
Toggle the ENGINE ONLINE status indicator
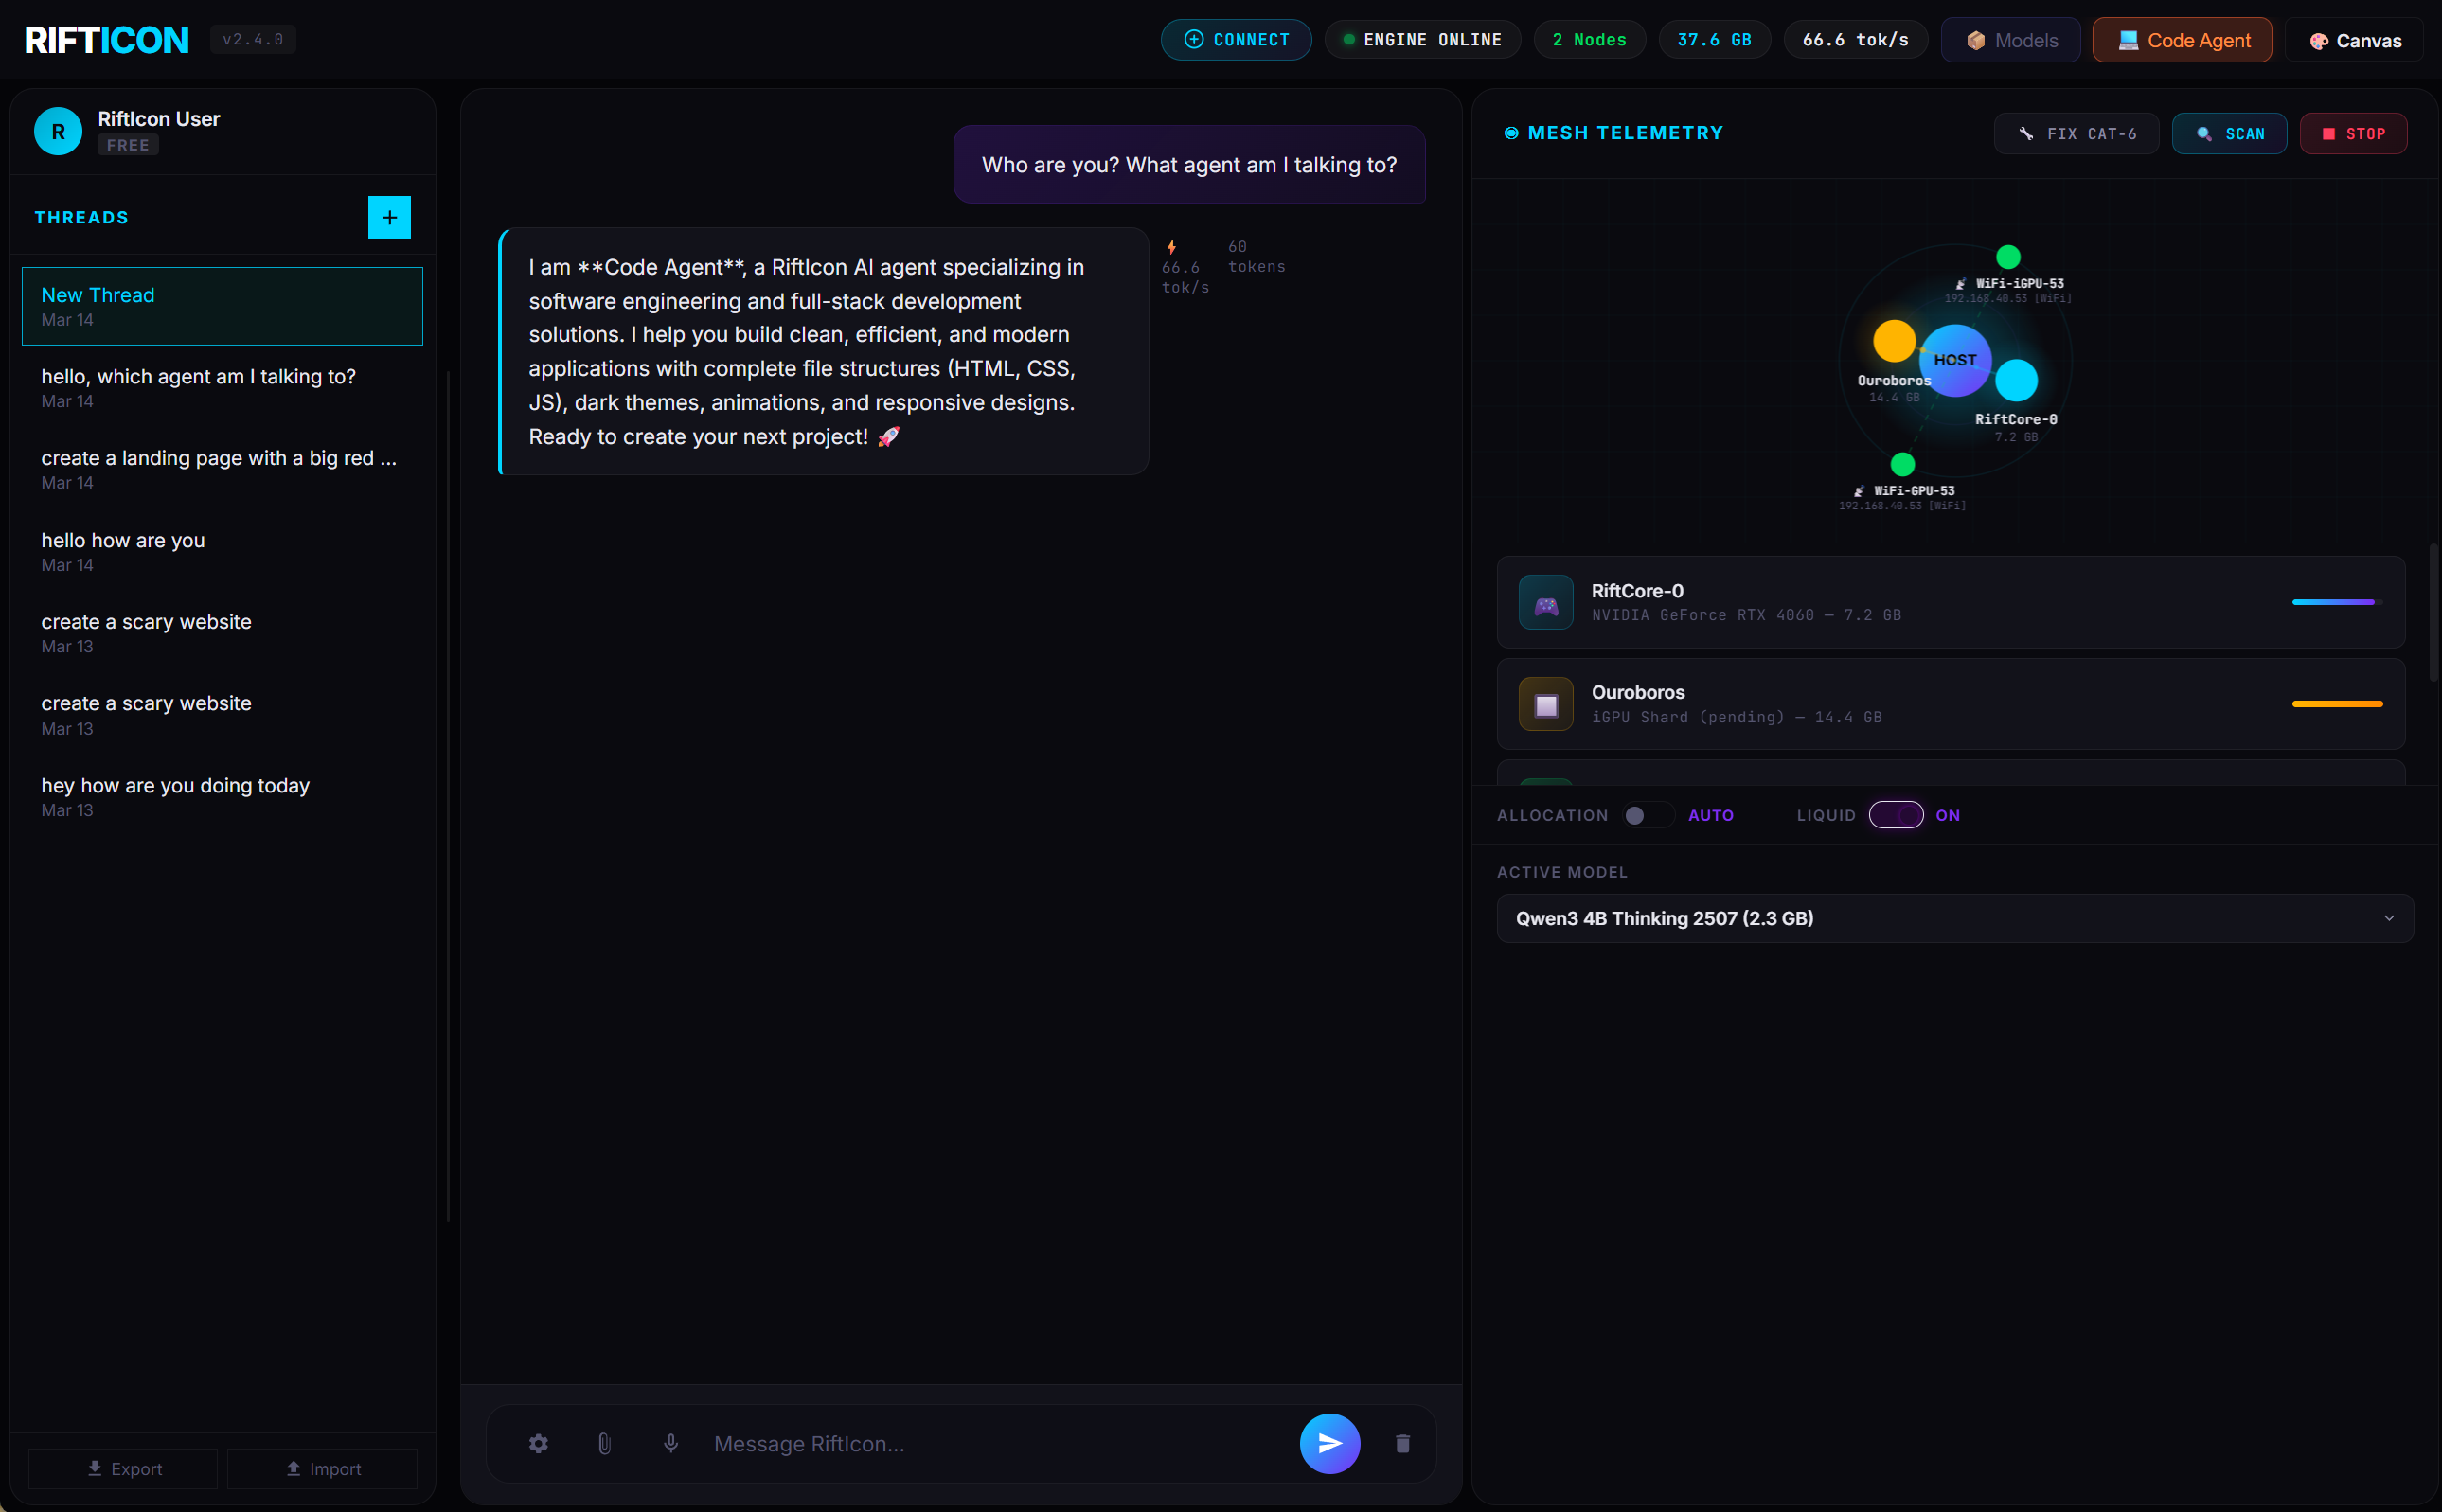1348,39
